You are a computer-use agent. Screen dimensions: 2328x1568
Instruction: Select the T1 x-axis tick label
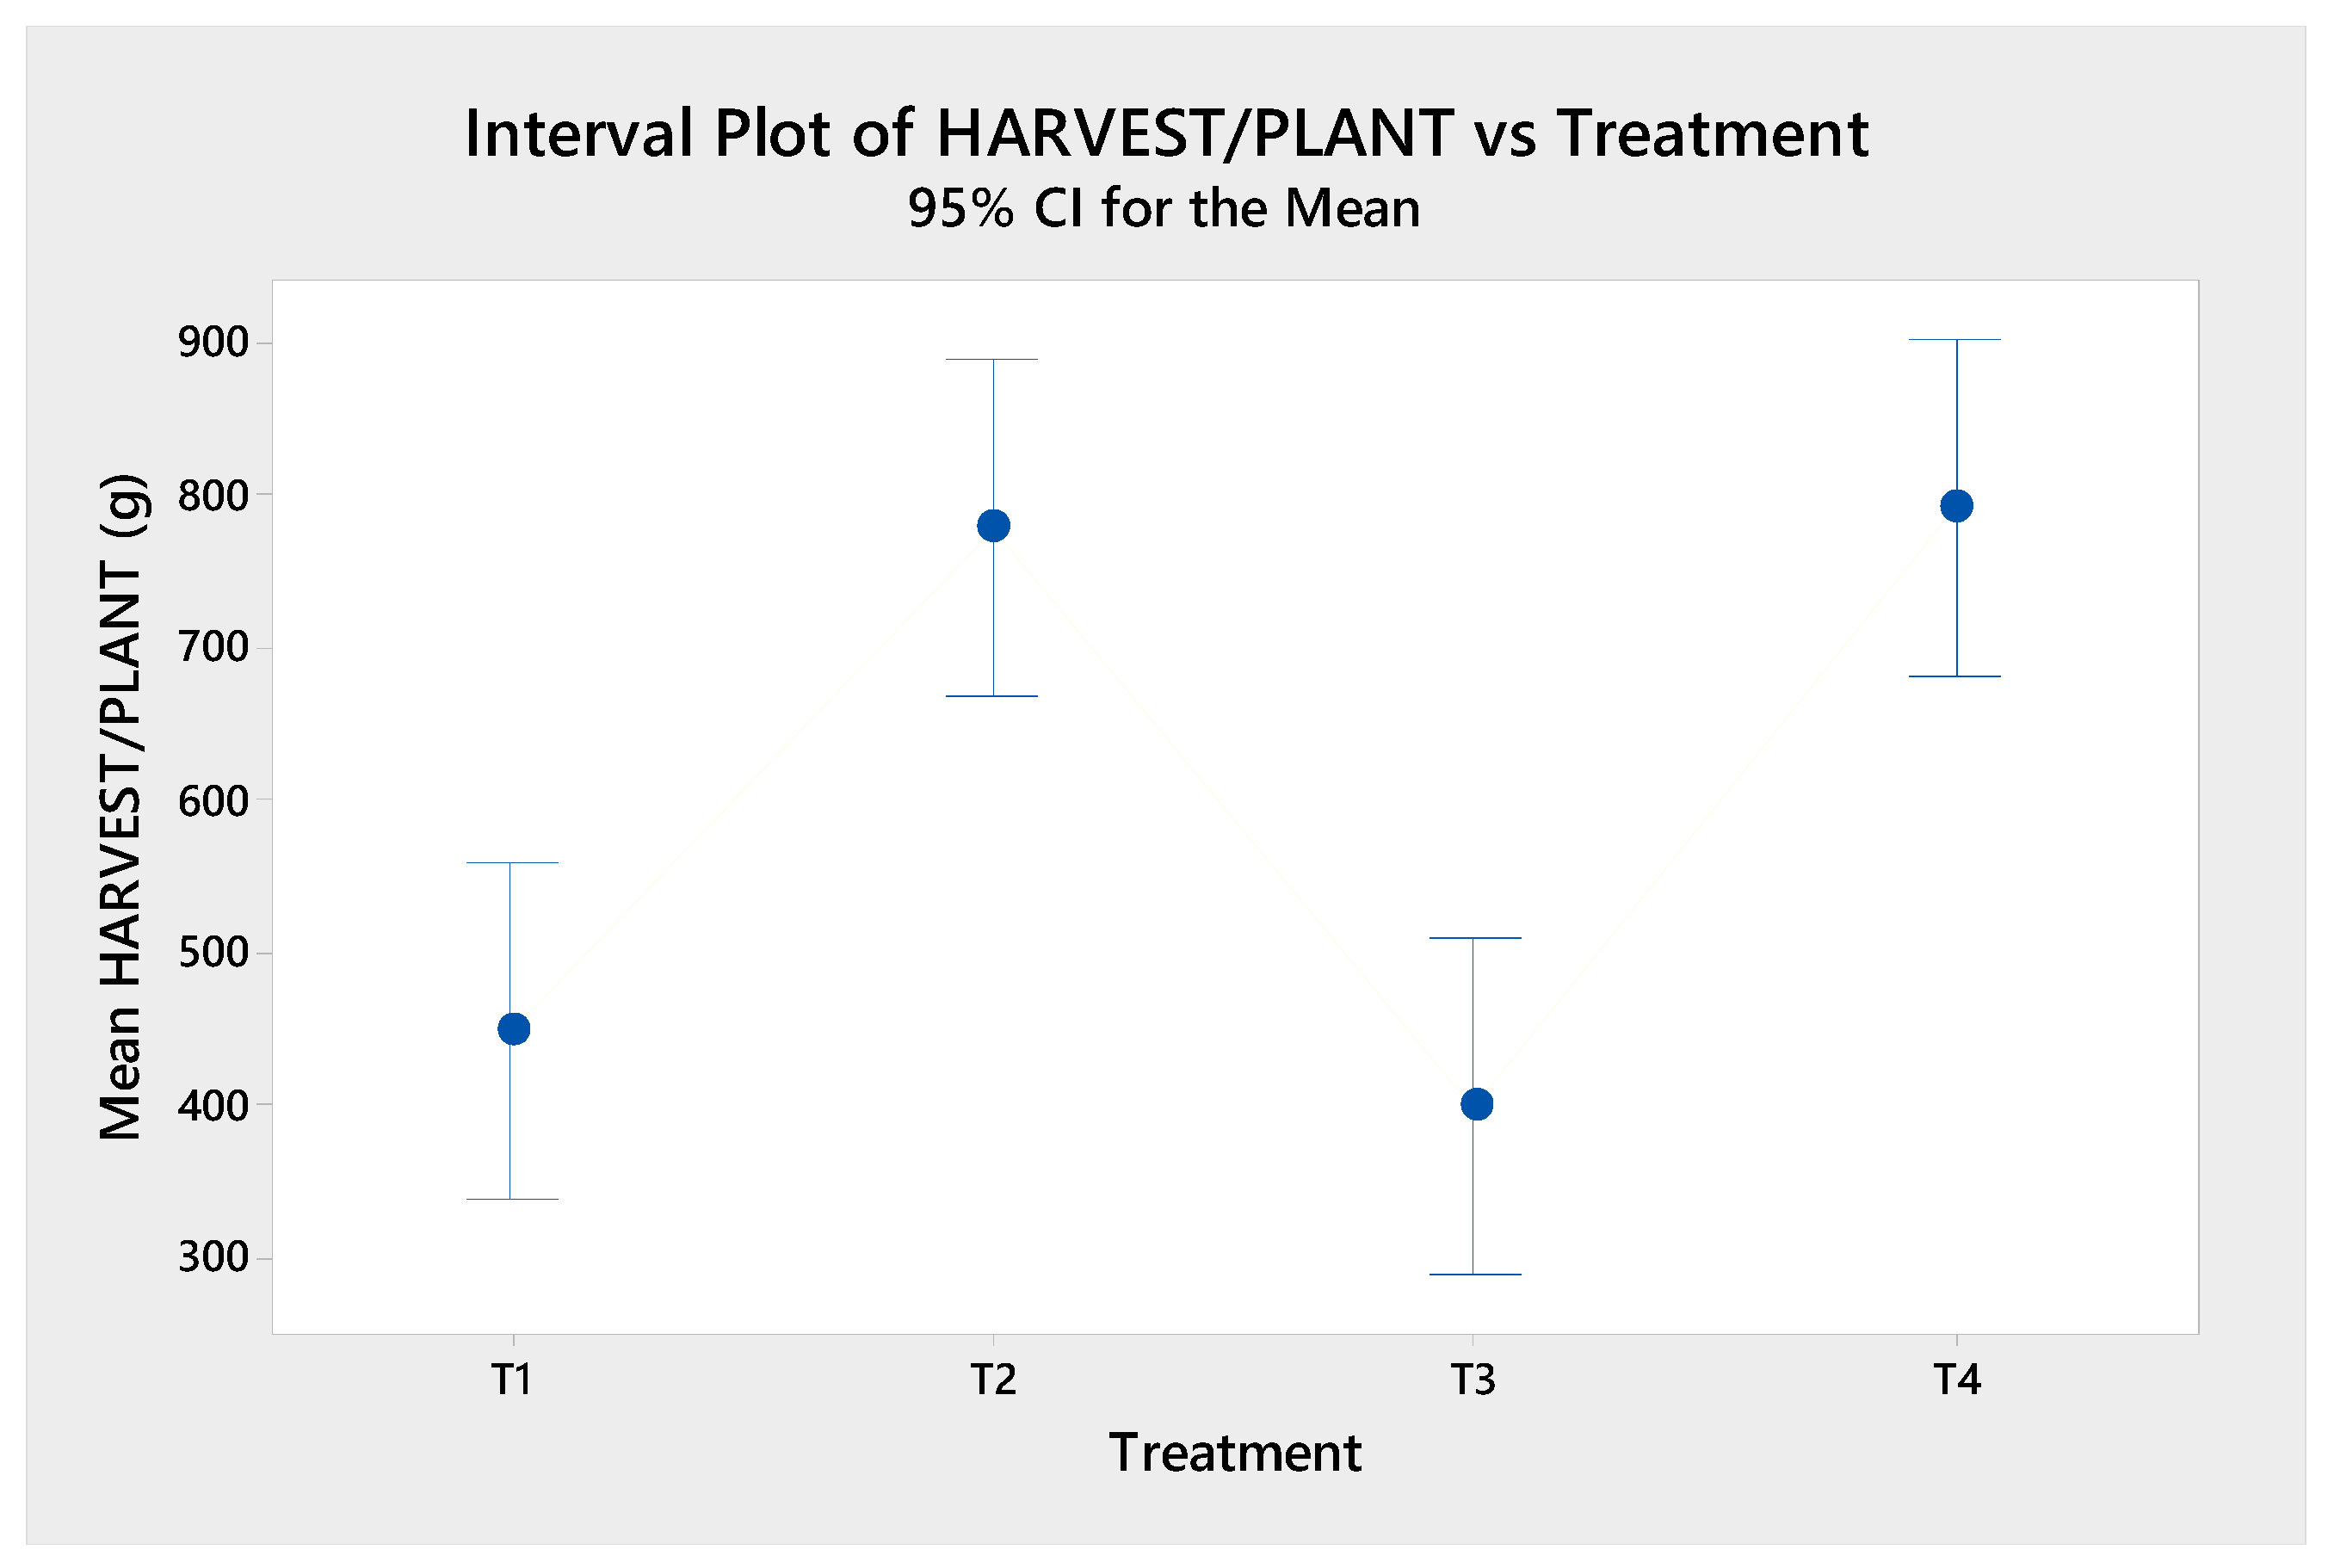point(512,1380)
